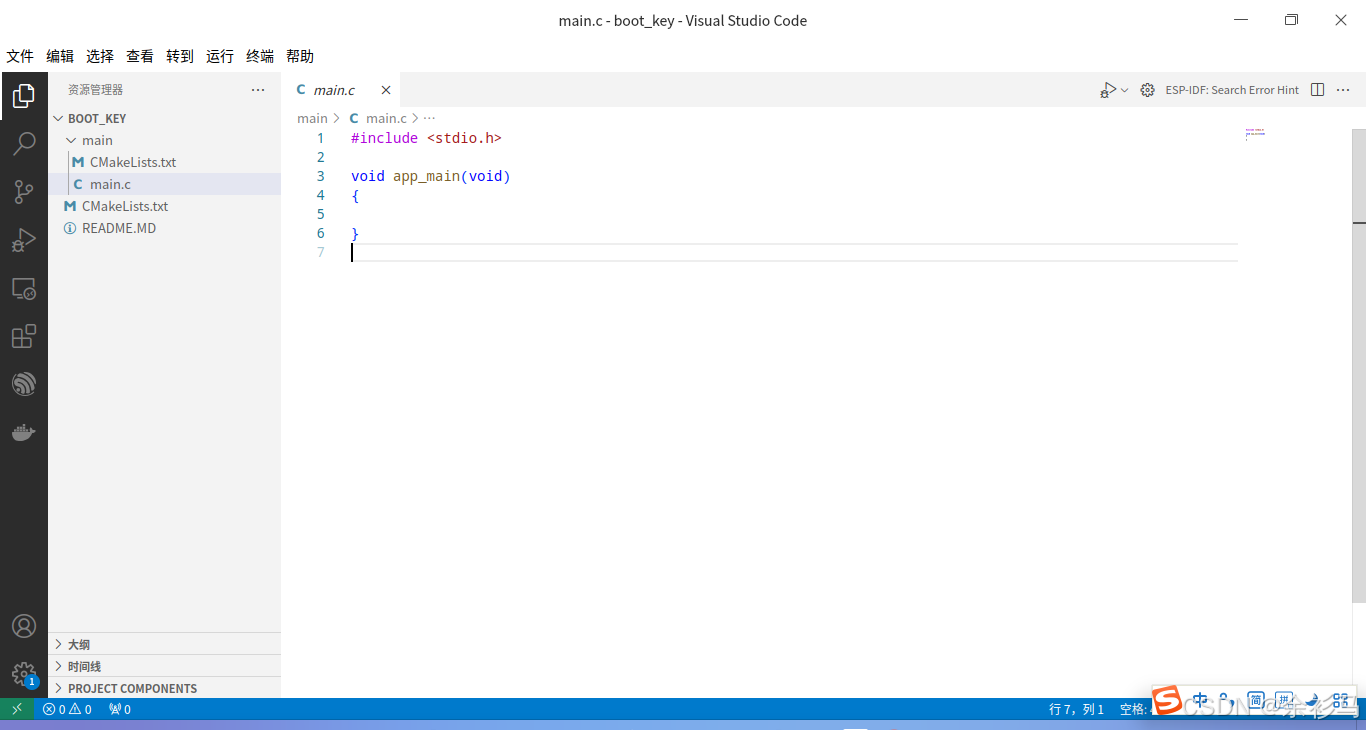The image size is (1366, 730).
Task: Open the 文件 File menu
Action: tap(20, 56)
